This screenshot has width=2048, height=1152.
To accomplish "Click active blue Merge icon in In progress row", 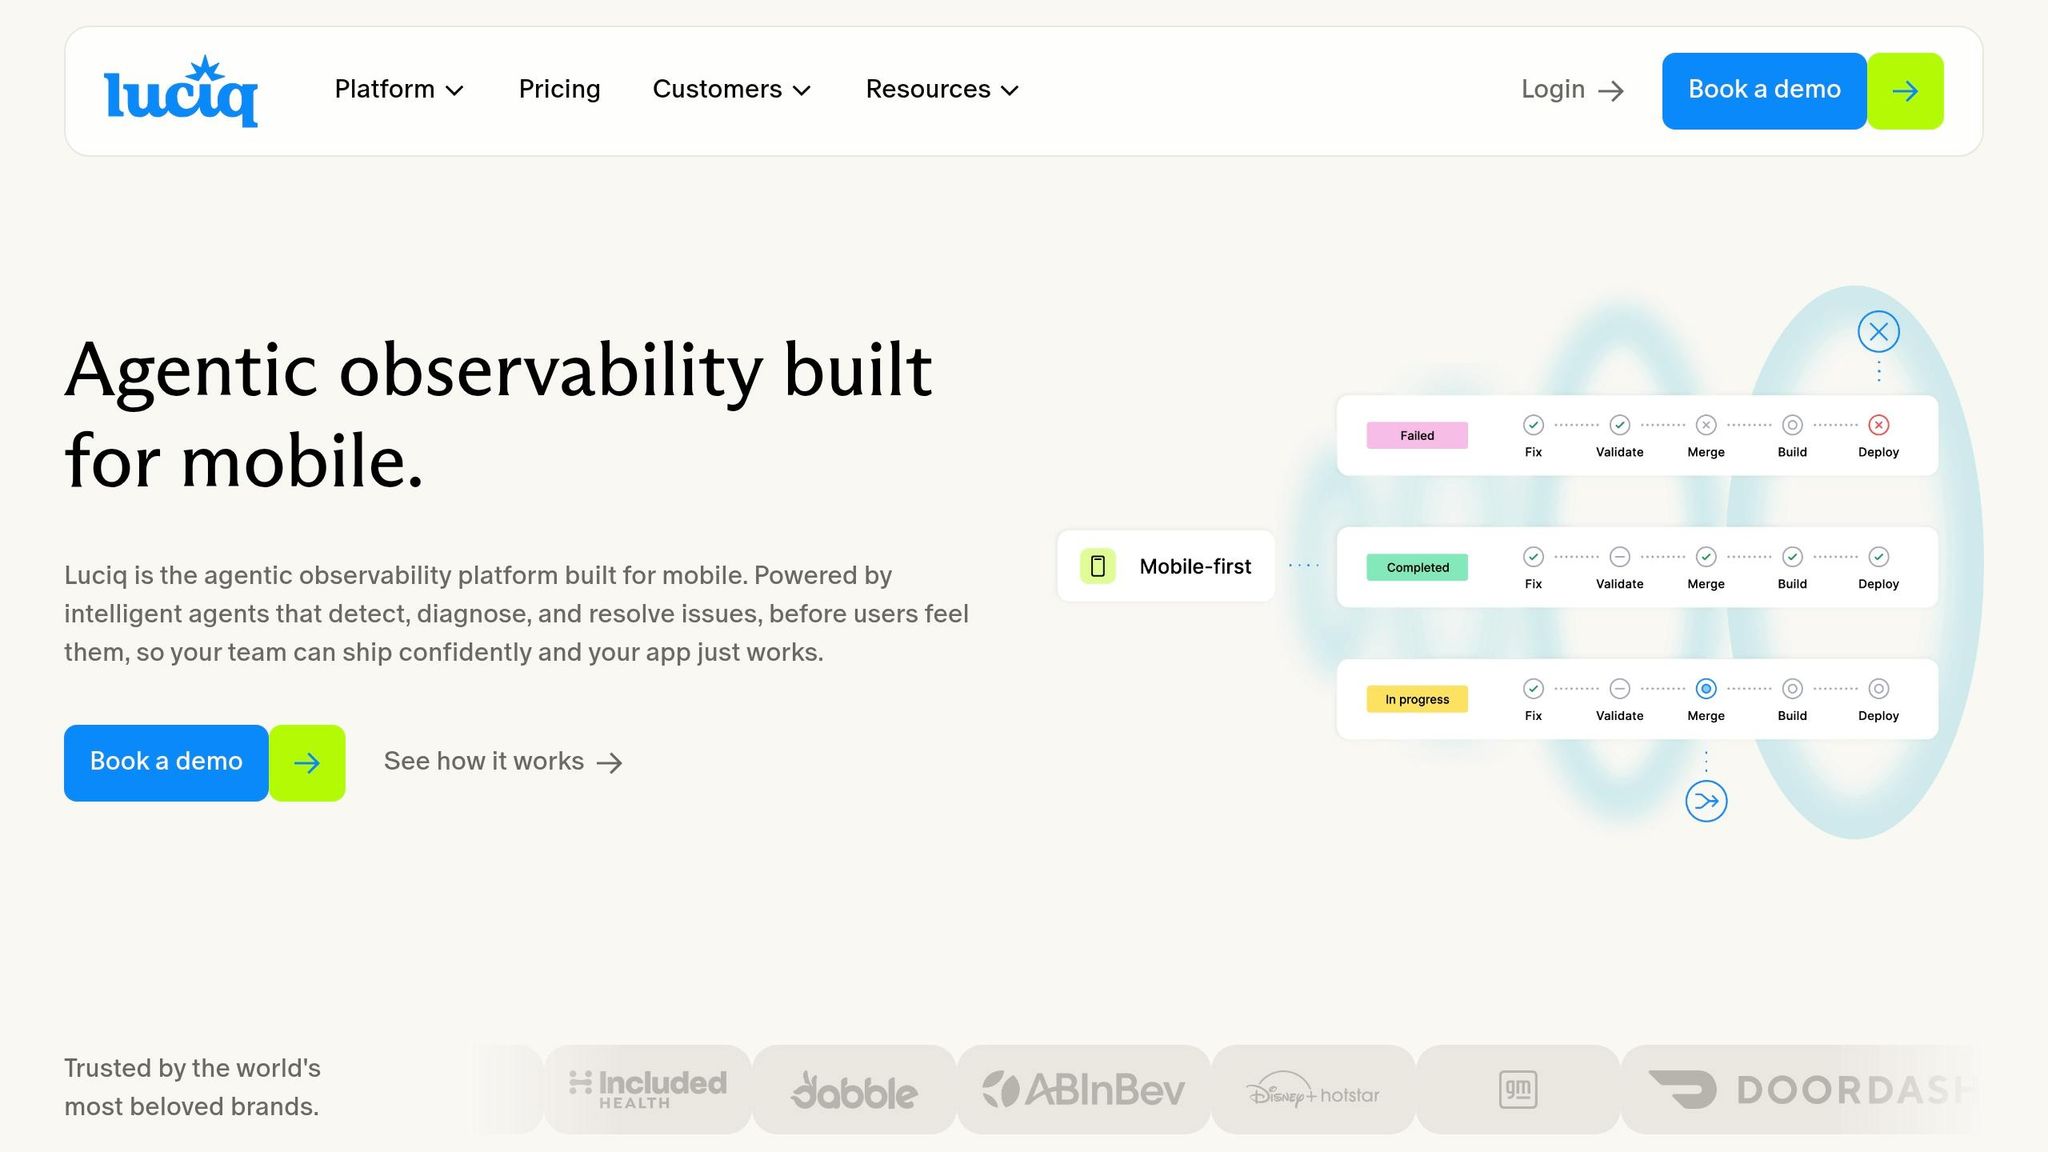I will [x=1706, y=689].
